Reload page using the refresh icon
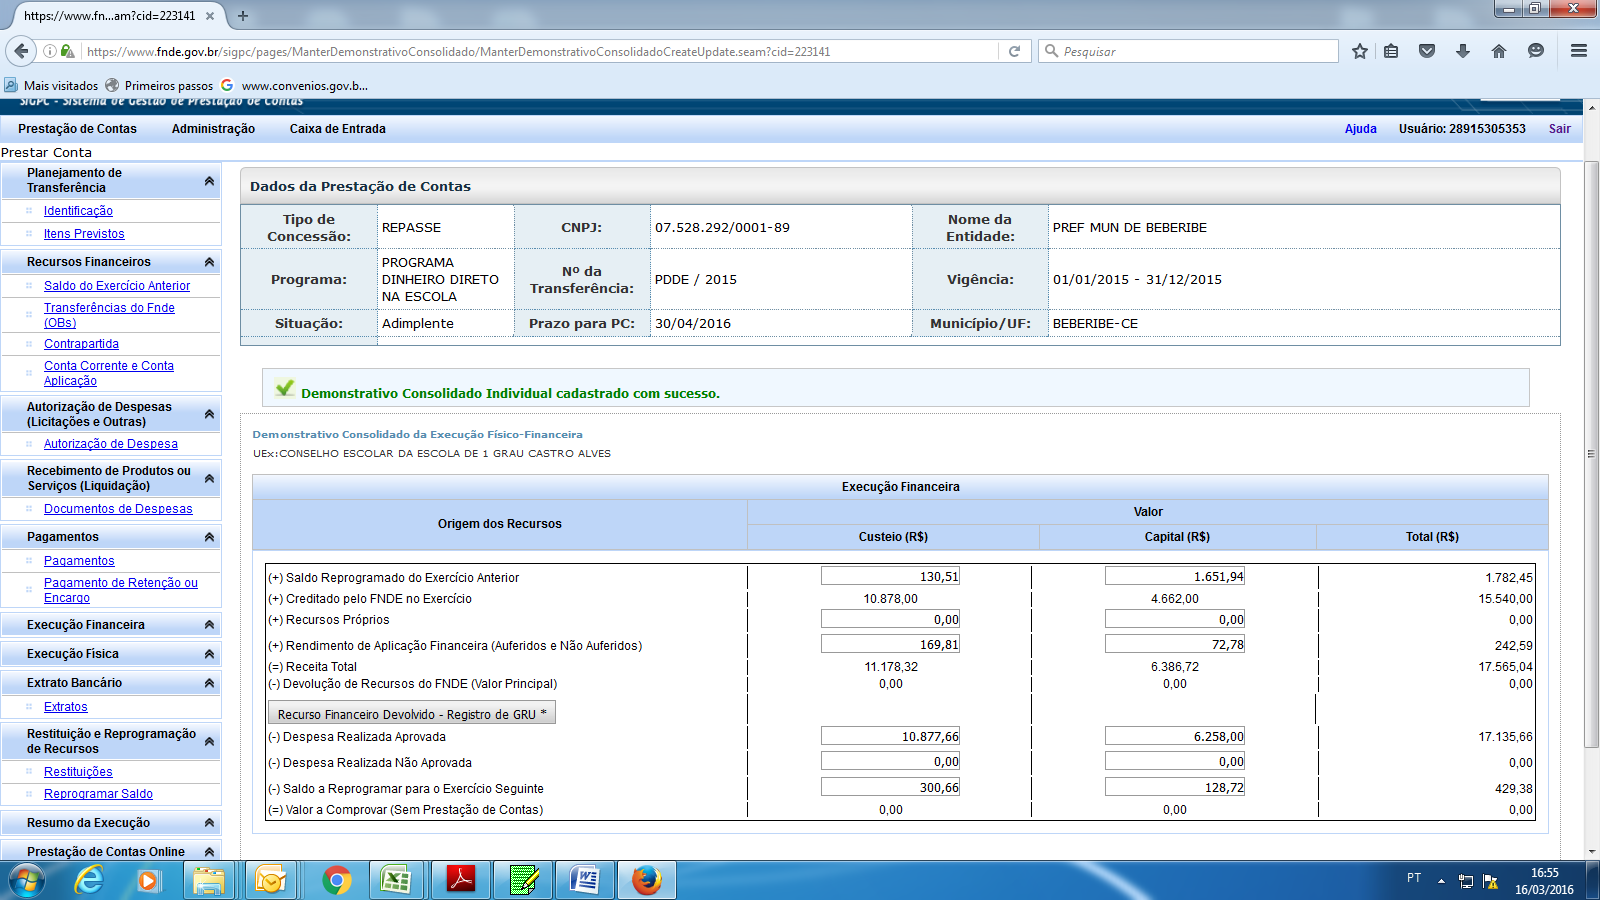The image size is (1600, 900). [1014, 51]
